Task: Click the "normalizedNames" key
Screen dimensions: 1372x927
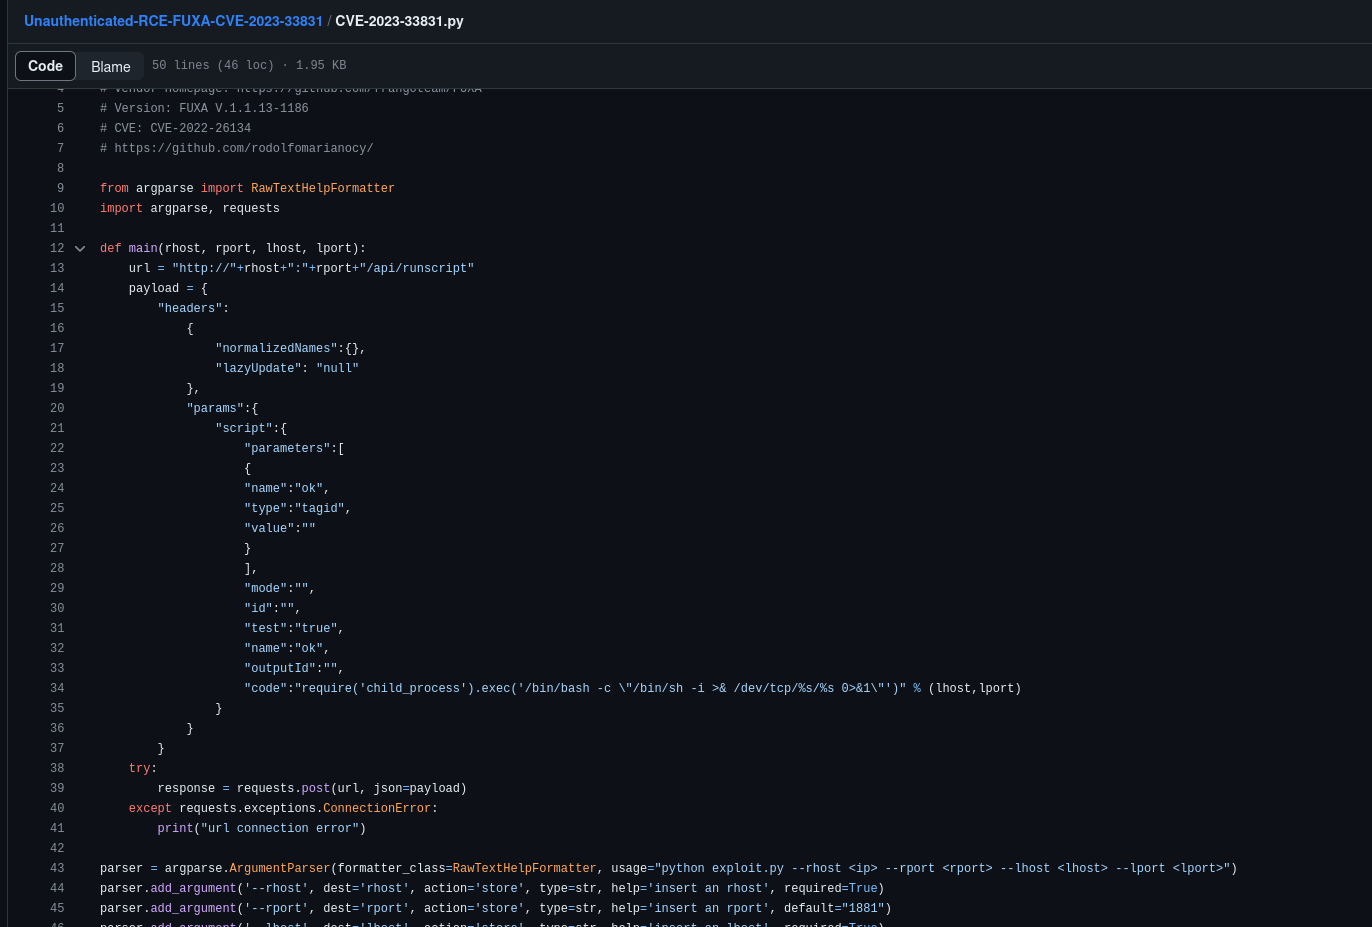Action: (x=276, y=348)
